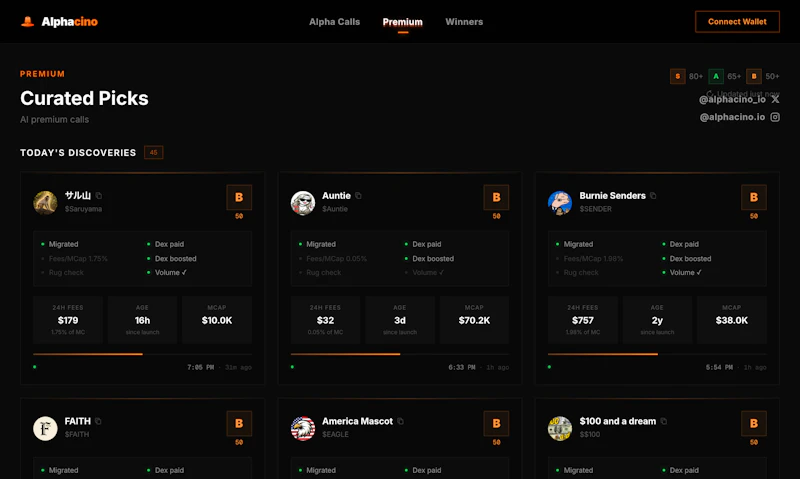The image size is (800, 479).
Task: Click Fees/MCap 1.75% on Saruyama card
Action: 78,259
